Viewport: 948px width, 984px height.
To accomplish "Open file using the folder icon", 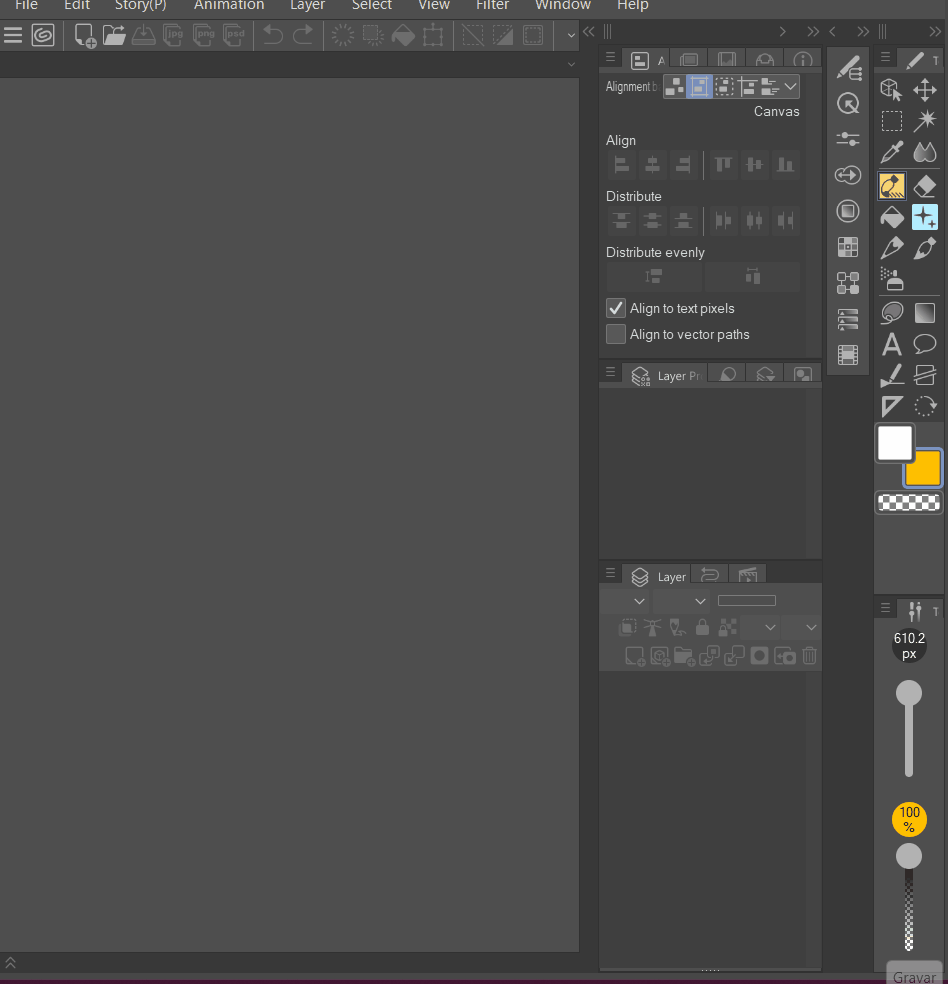I will (x=114, y=36).
